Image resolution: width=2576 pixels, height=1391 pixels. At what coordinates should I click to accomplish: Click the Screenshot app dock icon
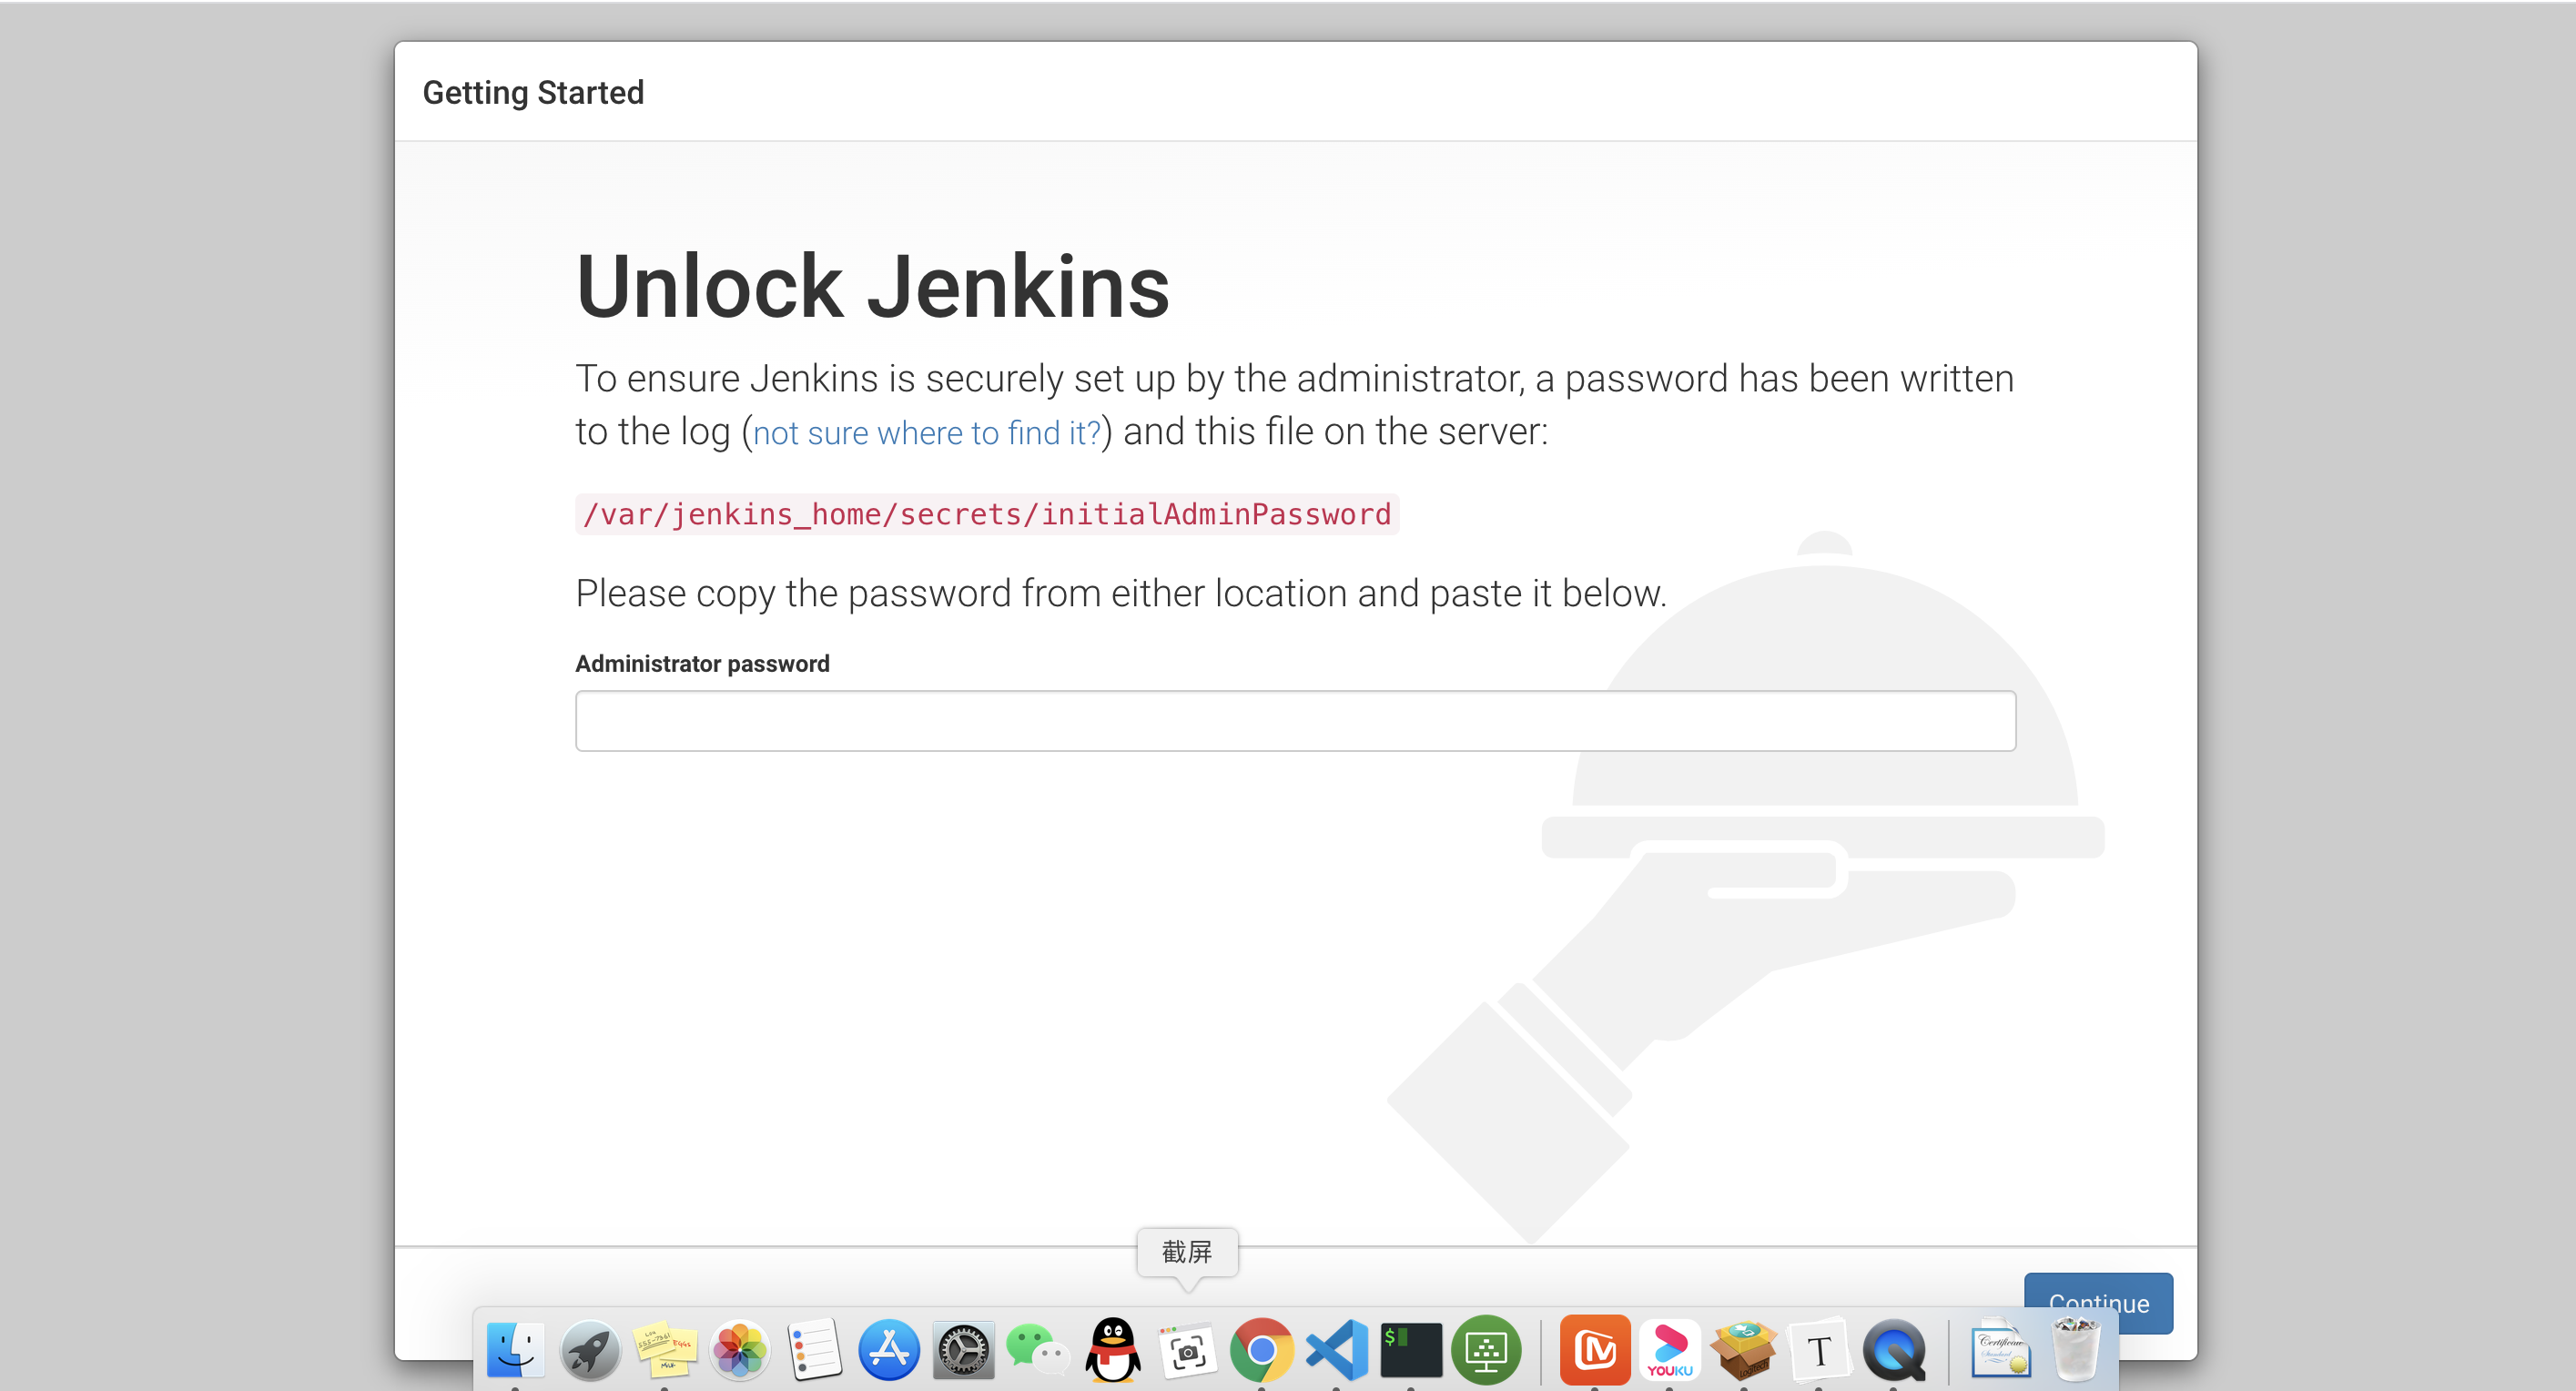1187,1351
